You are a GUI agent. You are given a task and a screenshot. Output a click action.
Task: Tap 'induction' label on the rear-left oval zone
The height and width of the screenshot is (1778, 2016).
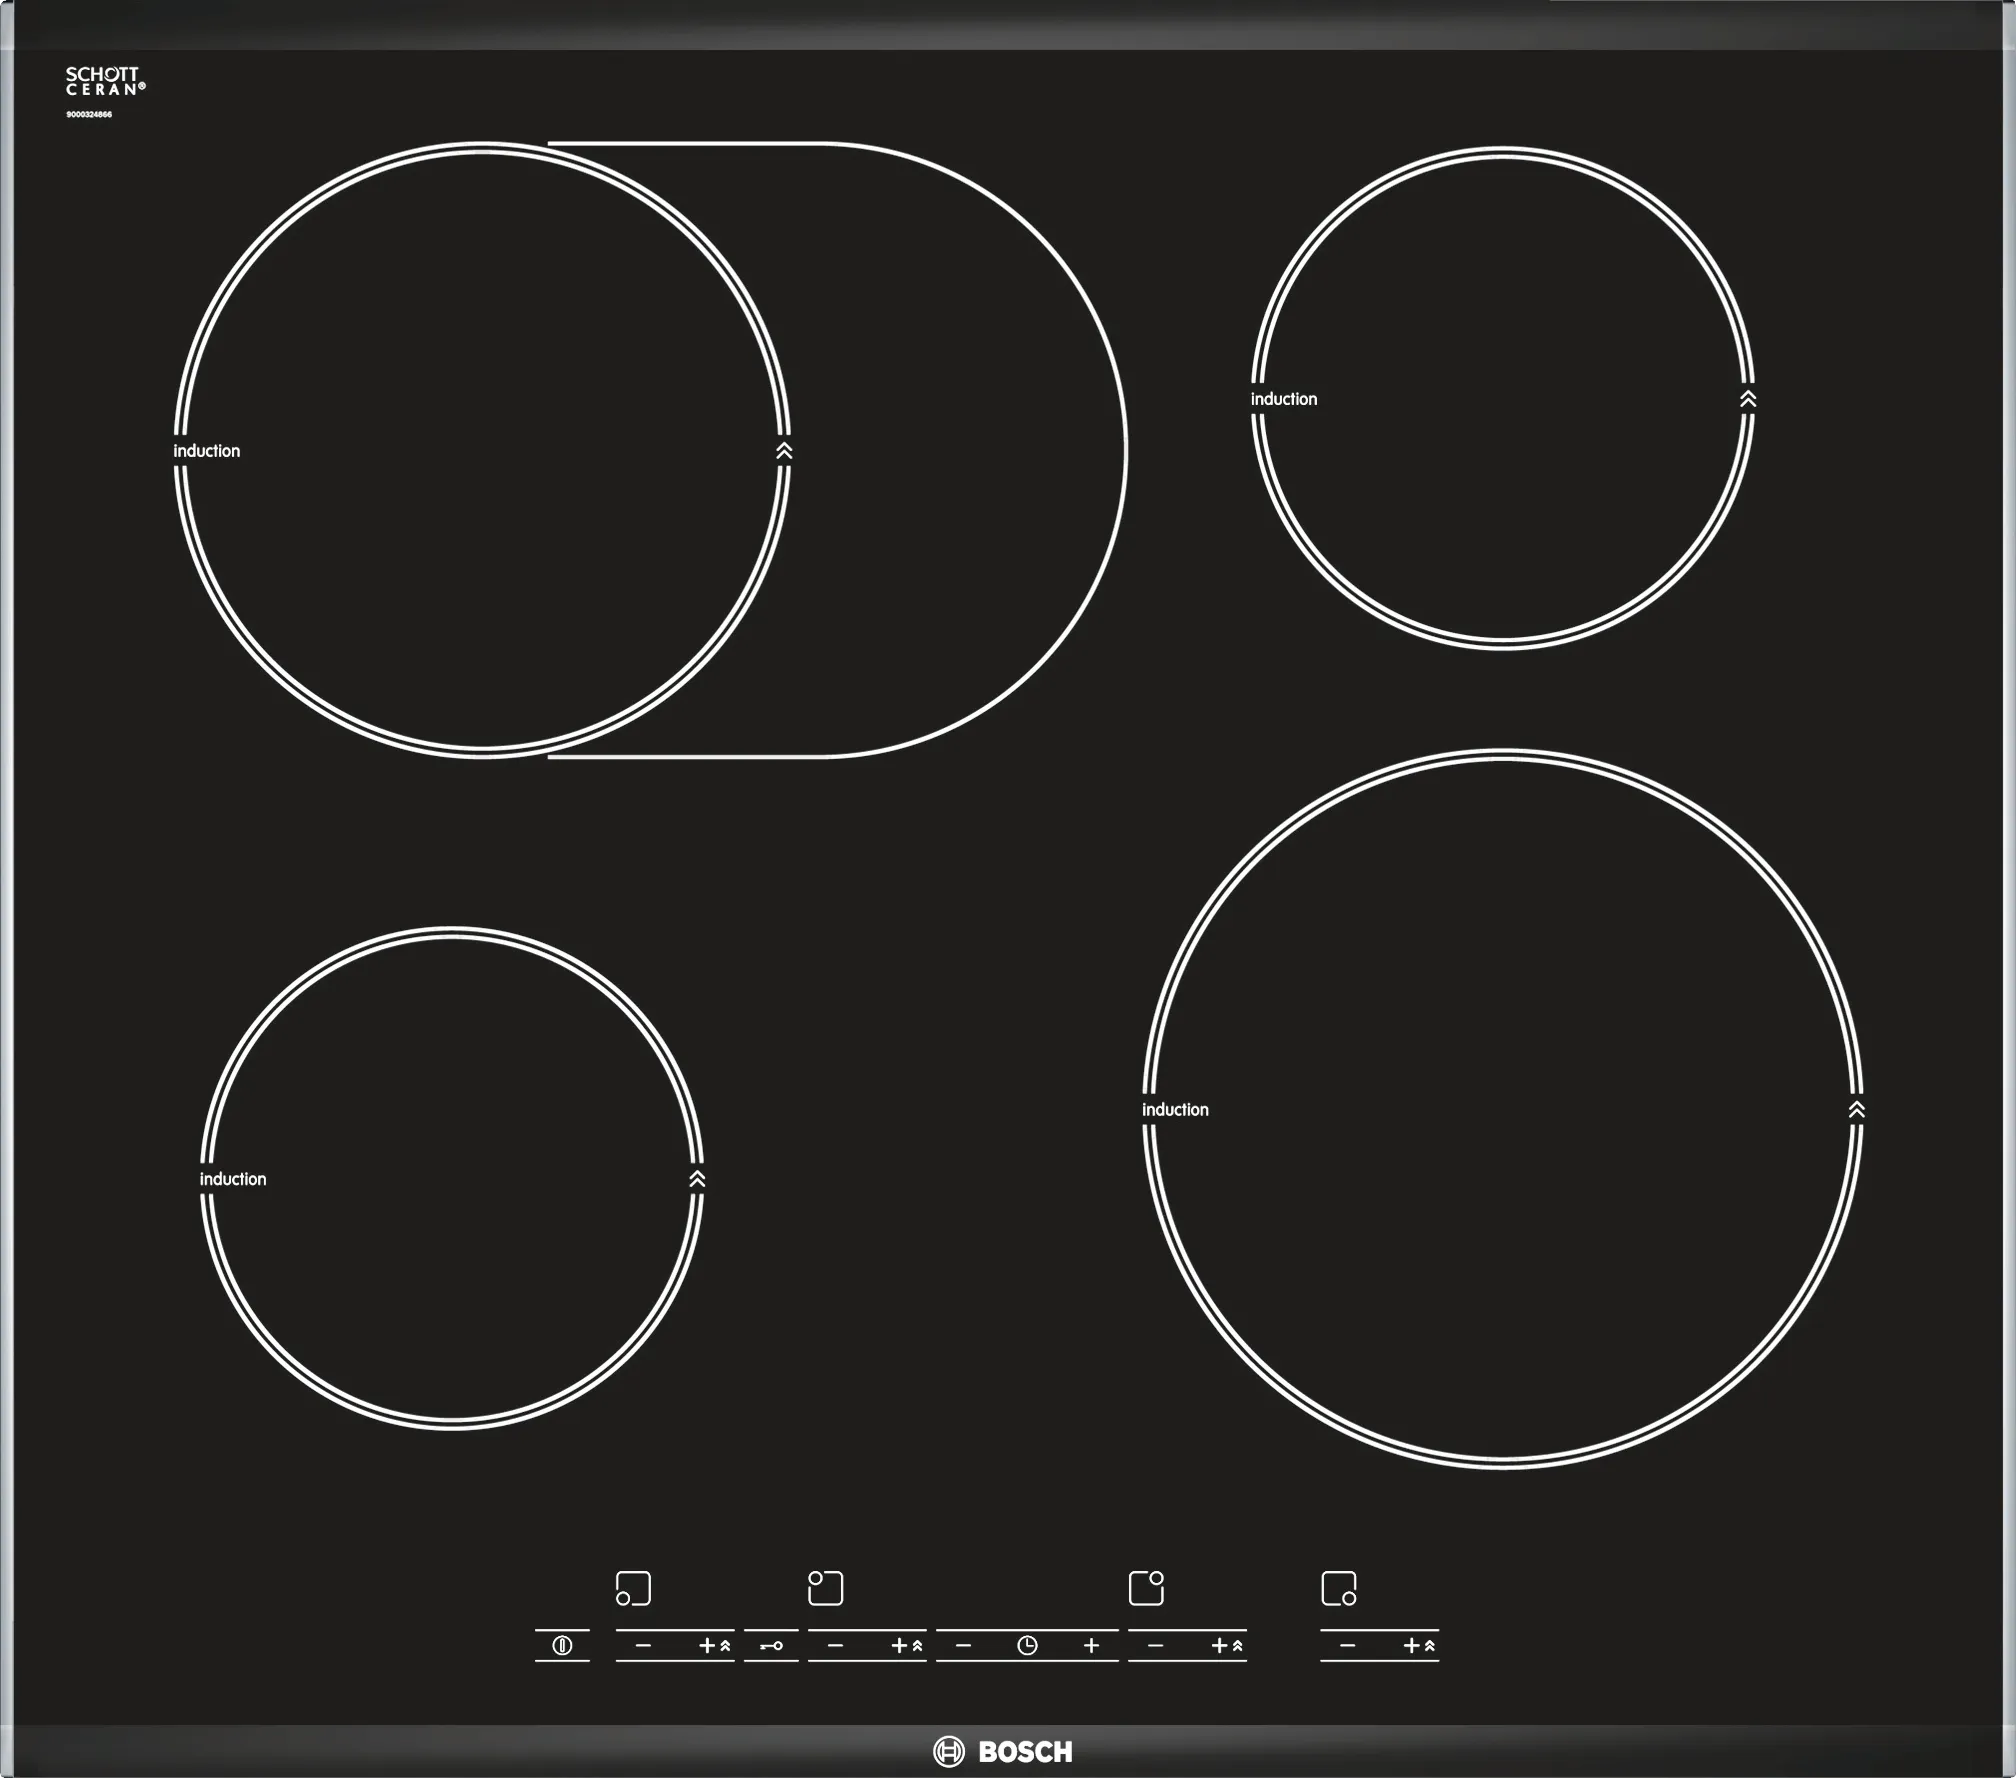[x=207, y=451]
